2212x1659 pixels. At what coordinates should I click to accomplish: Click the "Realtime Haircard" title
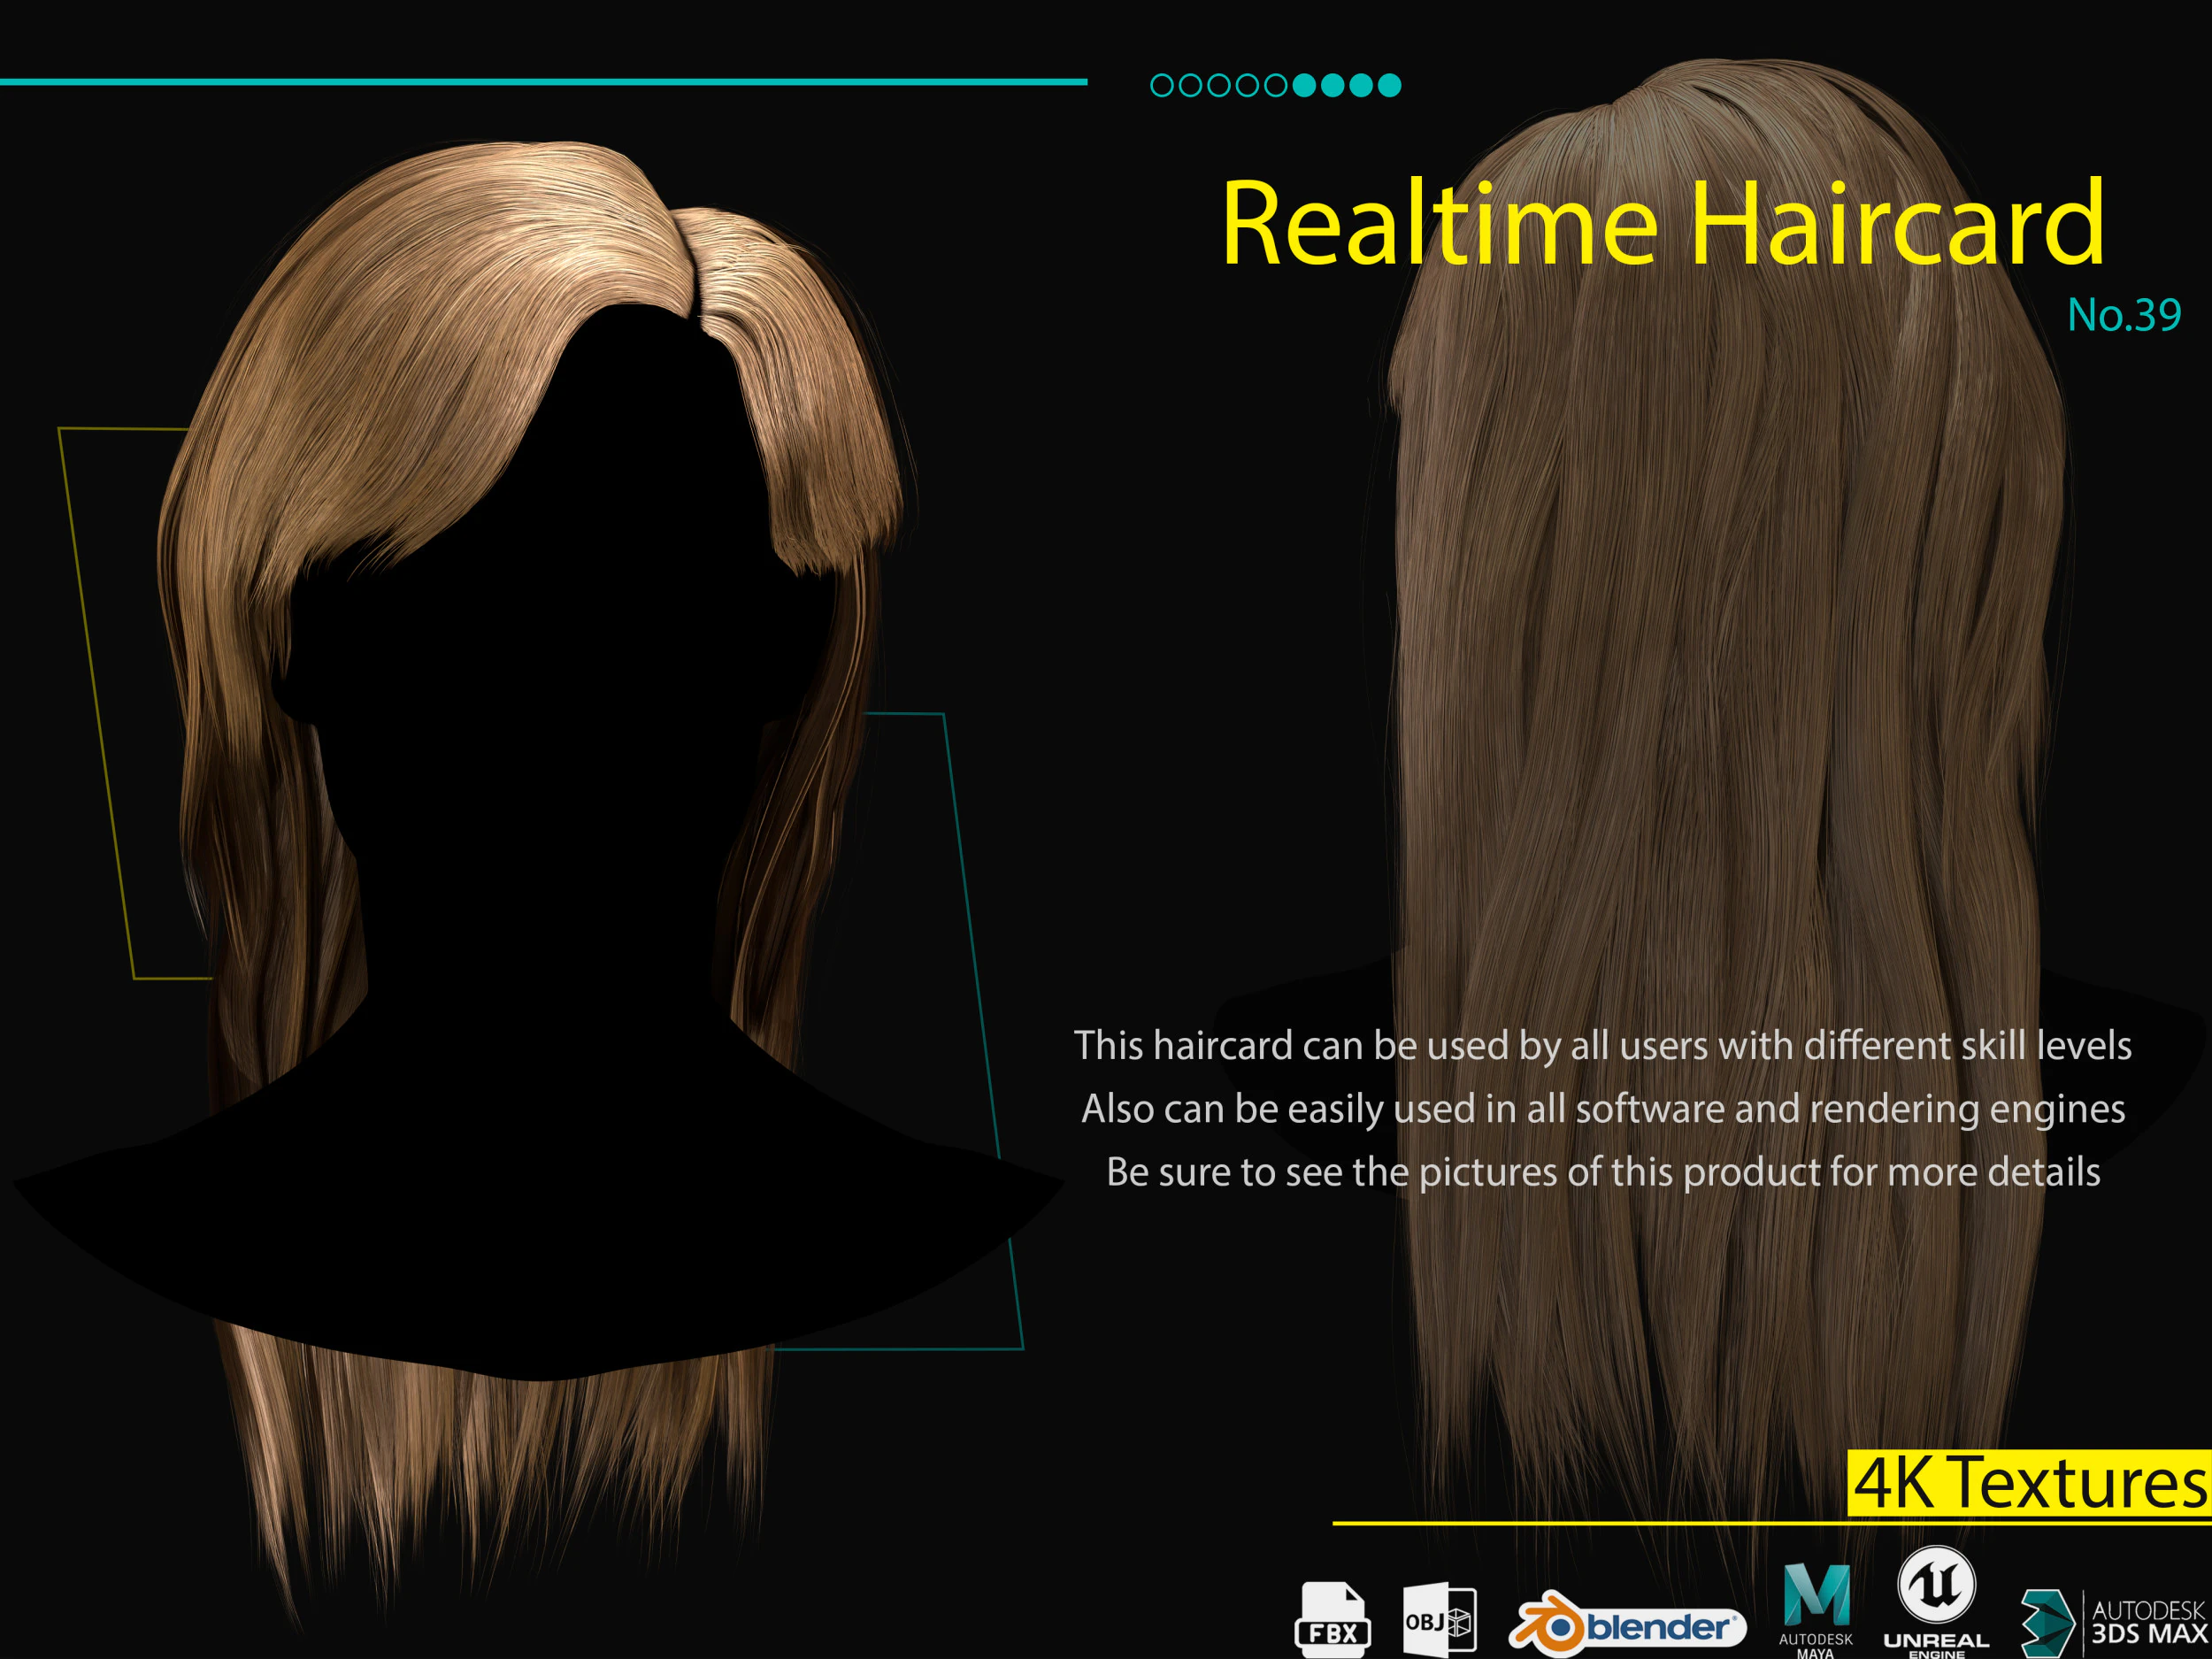pos(1663,222)
